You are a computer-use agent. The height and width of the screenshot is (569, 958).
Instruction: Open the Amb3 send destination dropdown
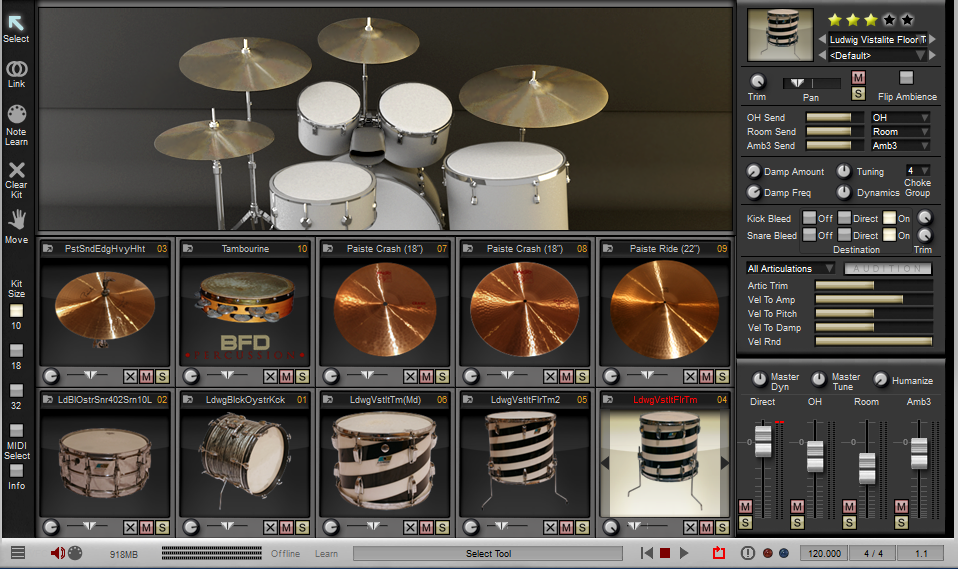coord(901,145)
